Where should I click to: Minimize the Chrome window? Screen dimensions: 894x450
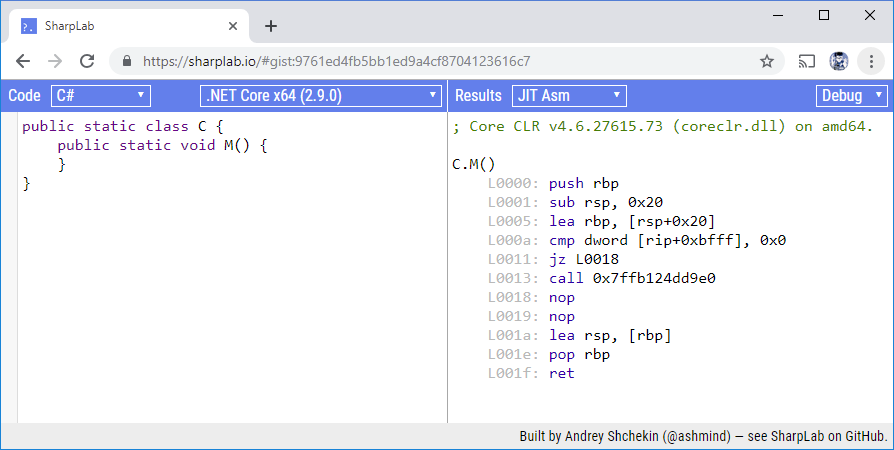pos(778,15)
